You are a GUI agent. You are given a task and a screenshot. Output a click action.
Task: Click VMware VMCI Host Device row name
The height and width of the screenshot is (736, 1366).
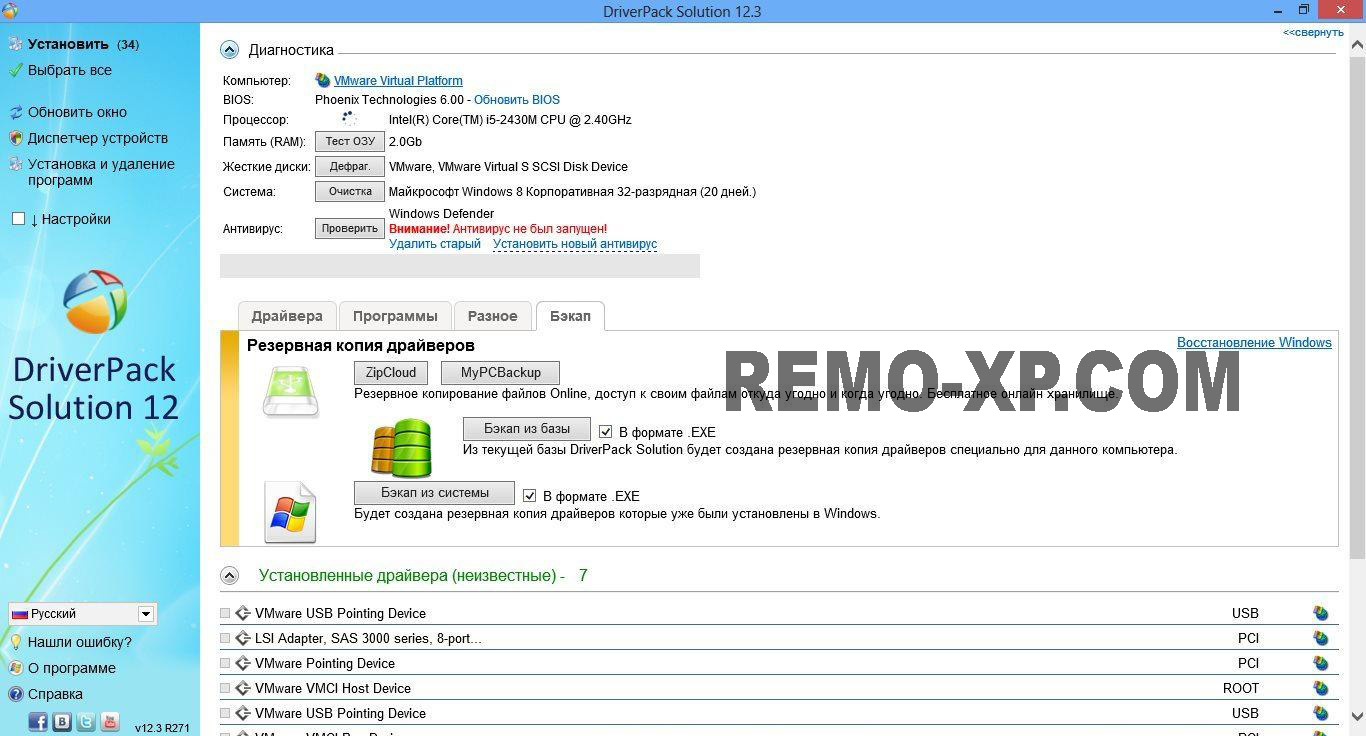click(333, 688)
